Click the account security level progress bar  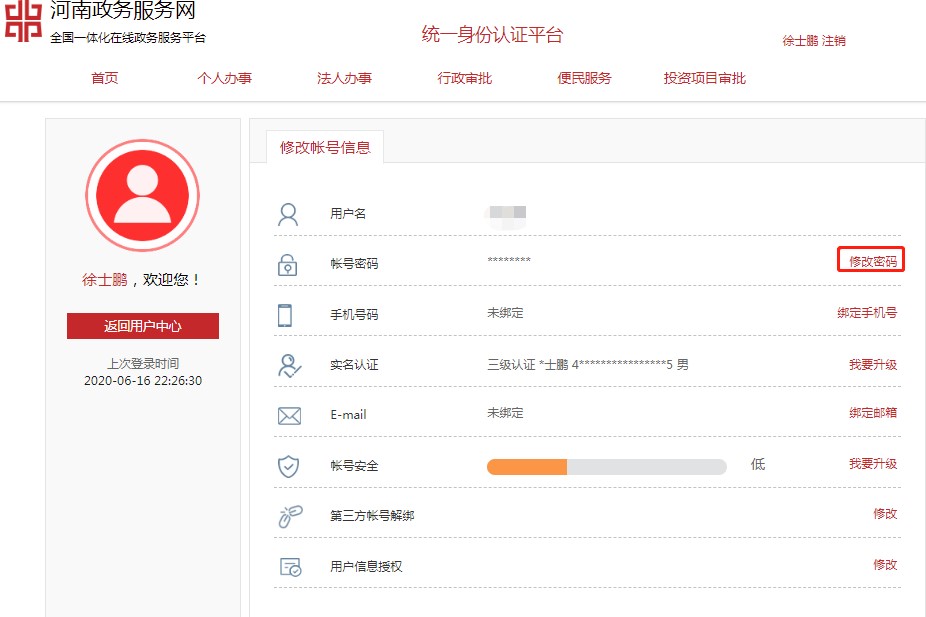coord(606,467)
